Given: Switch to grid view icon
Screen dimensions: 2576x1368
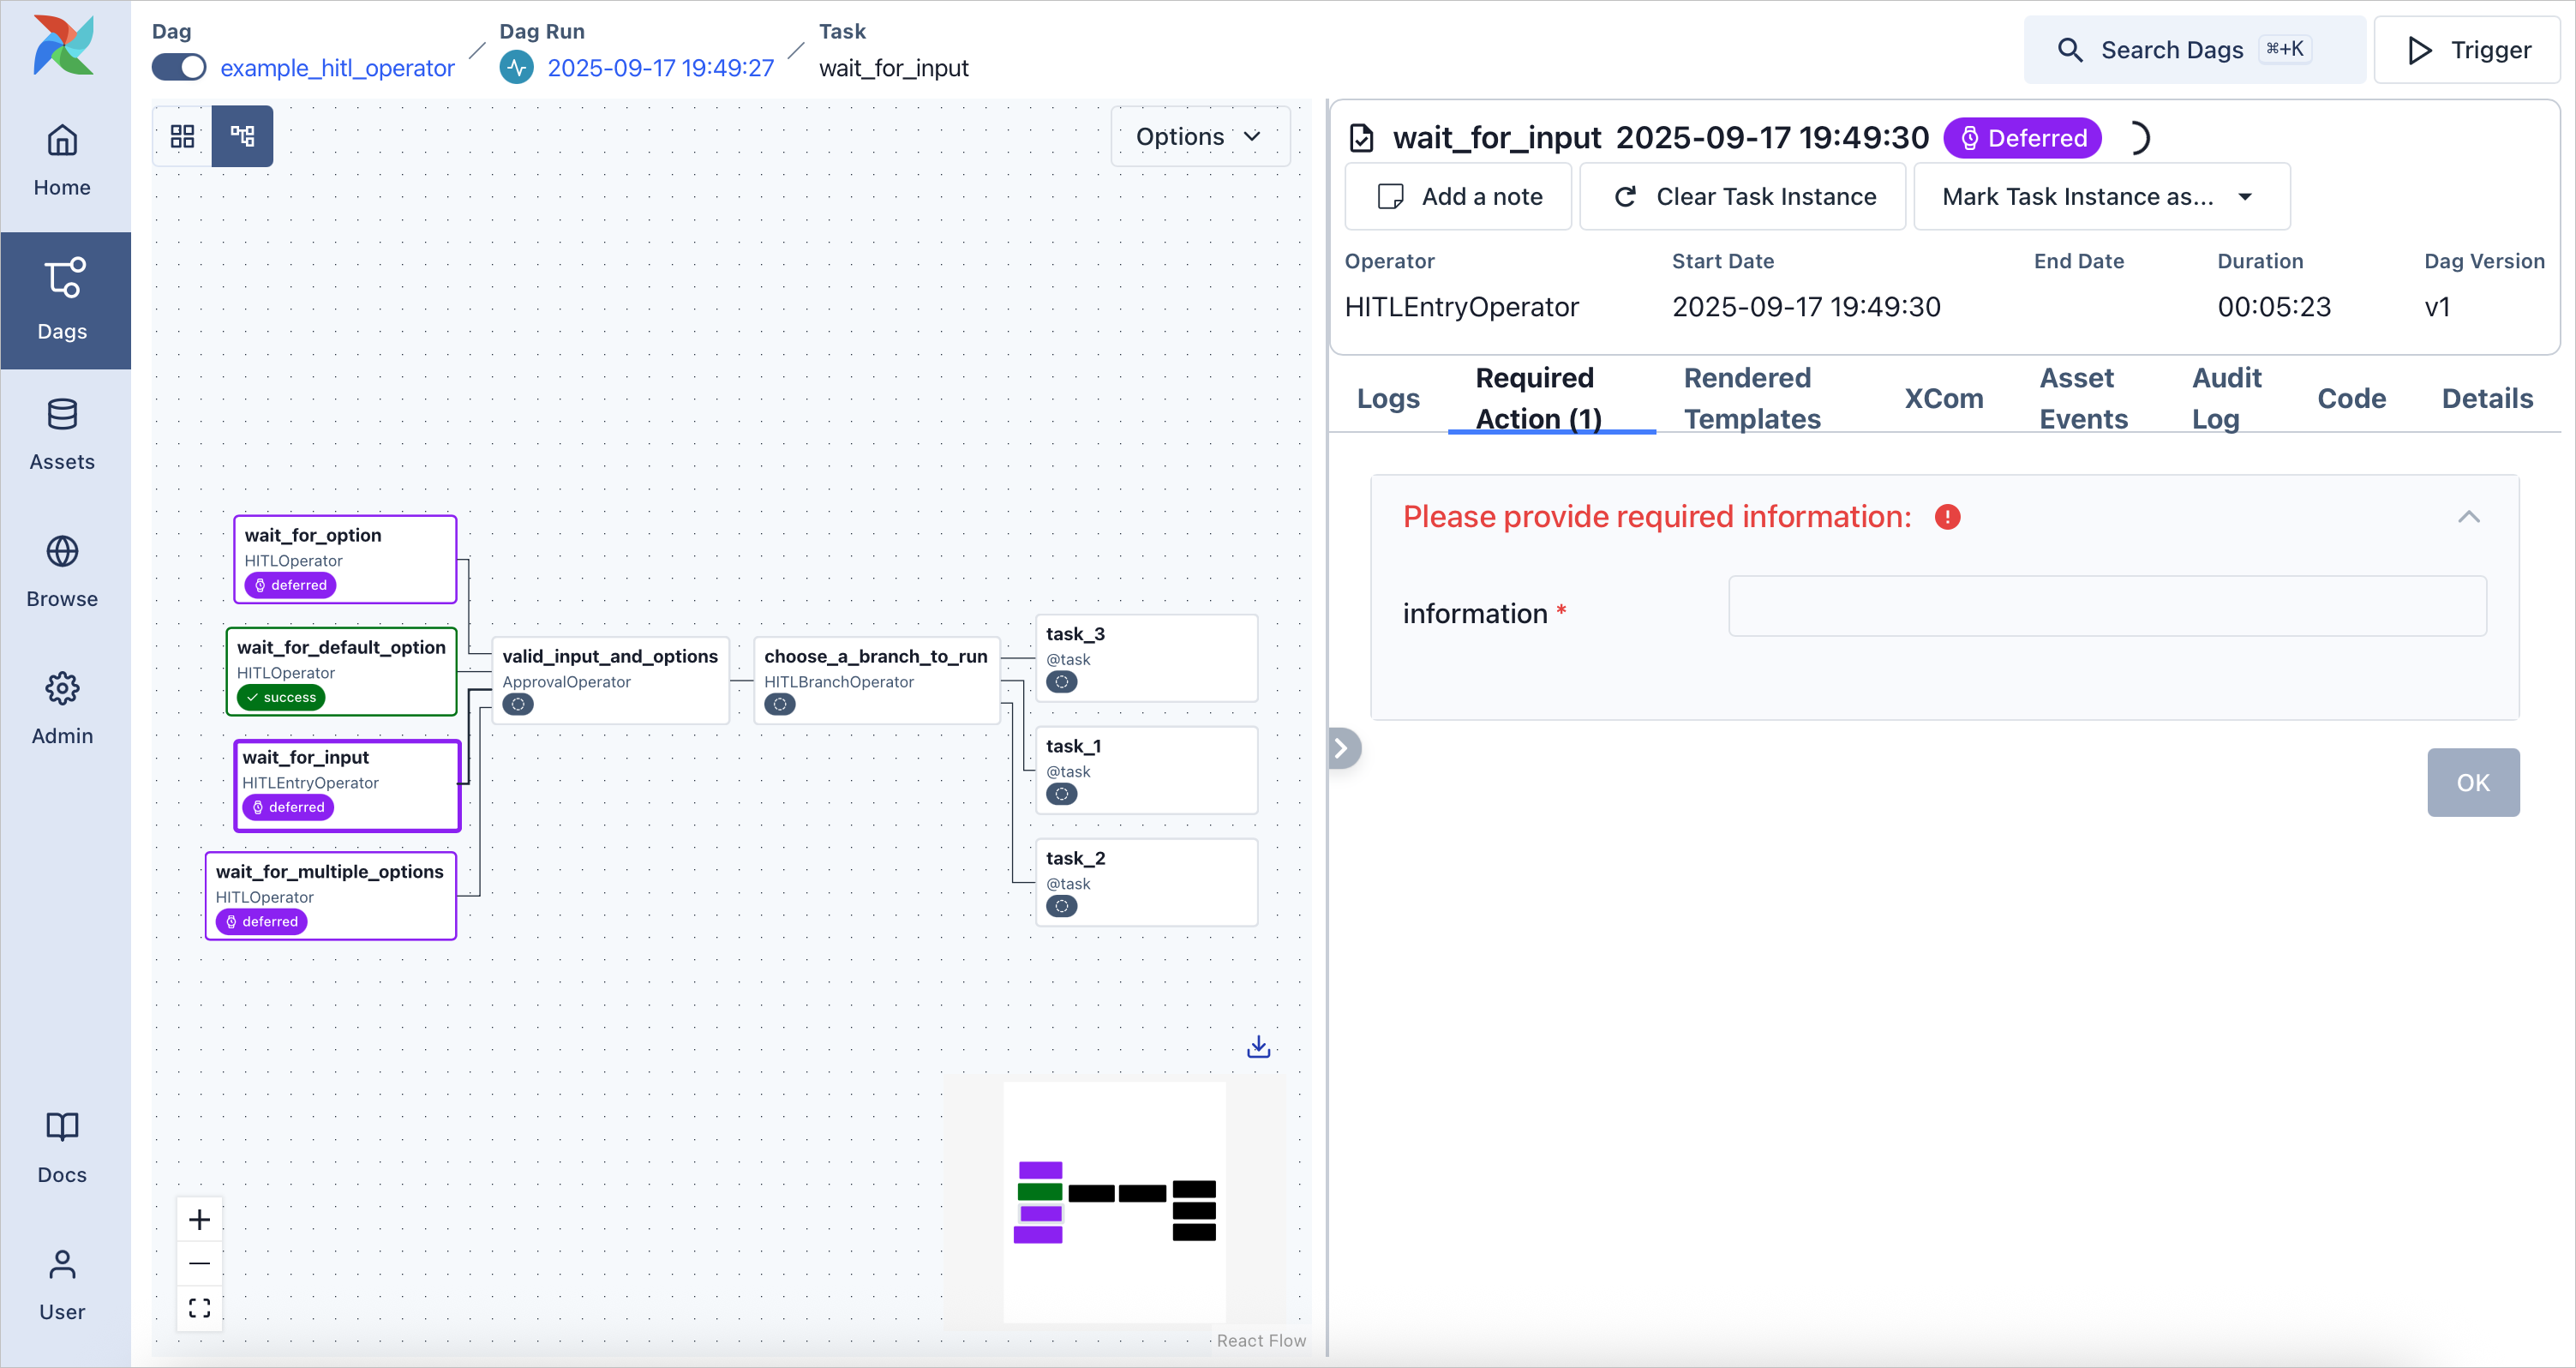Looking at the screenshot, I should (x=182, y=136).
